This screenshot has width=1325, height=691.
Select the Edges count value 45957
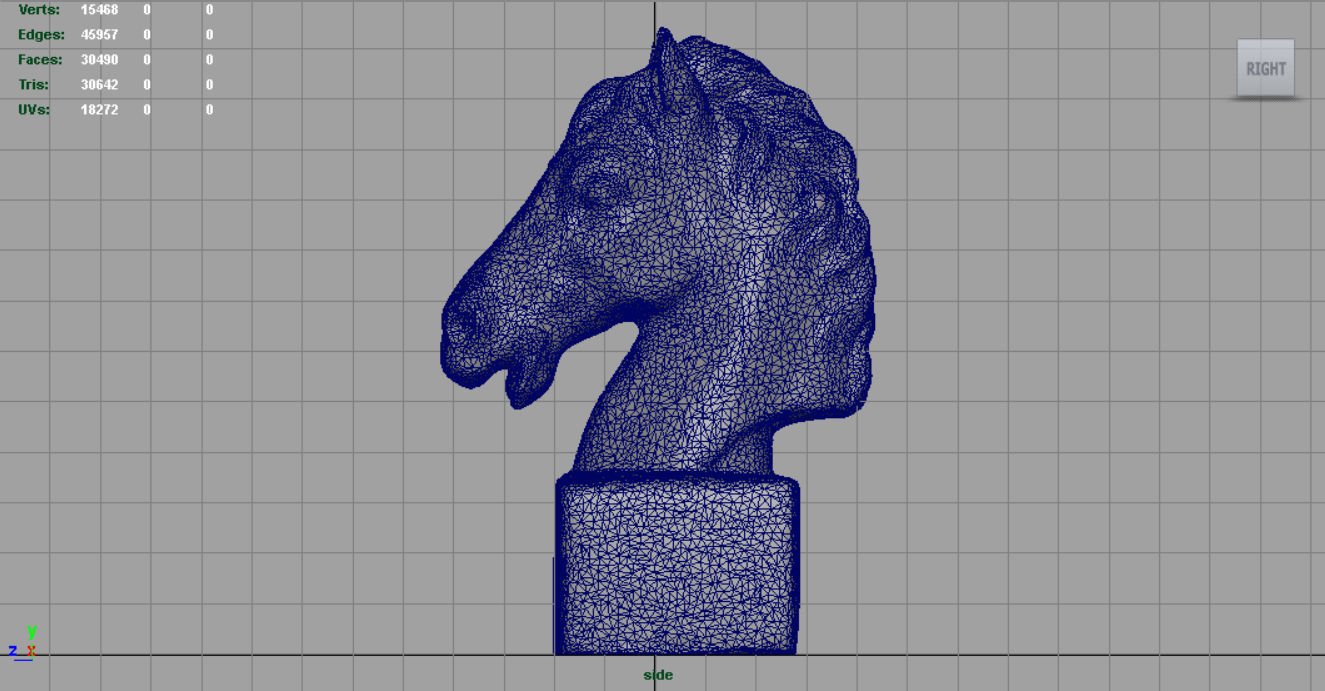99,35
